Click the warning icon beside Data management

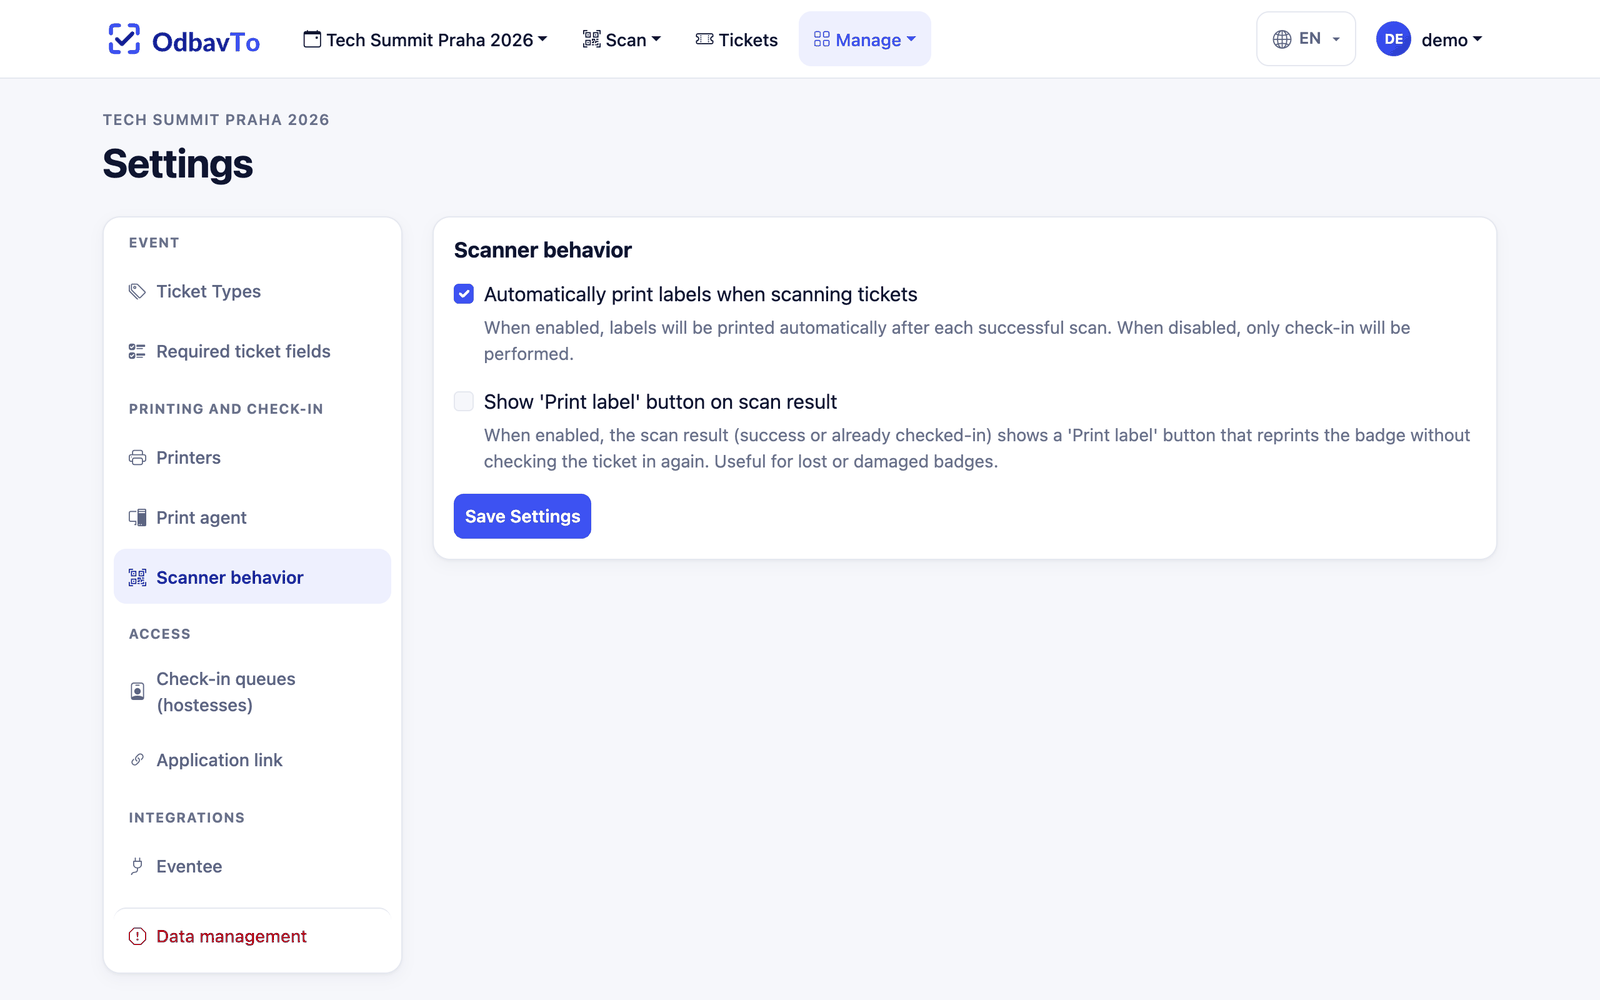click(137, 936)
